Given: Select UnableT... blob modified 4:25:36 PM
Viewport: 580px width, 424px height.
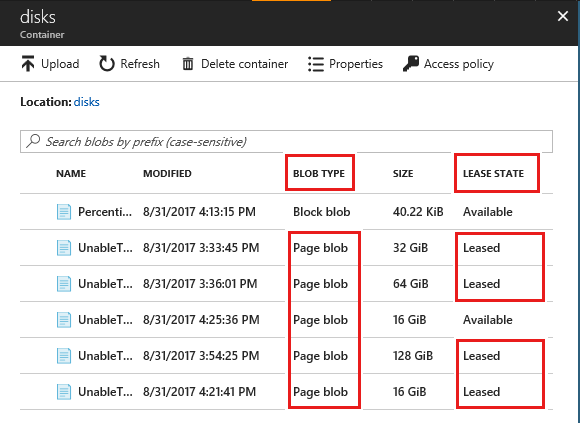Looking at the screenshot, I should pyautogui.click(x=105, y=320).
